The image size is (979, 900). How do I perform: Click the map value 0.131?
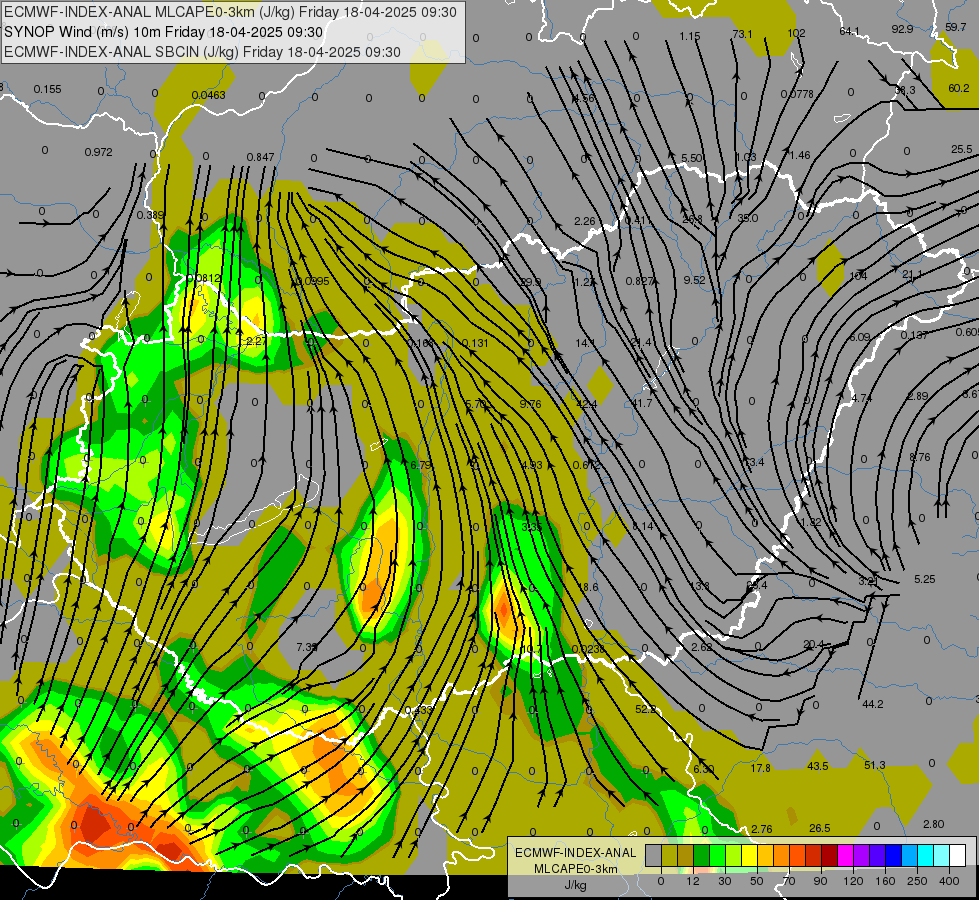[476, 343]
